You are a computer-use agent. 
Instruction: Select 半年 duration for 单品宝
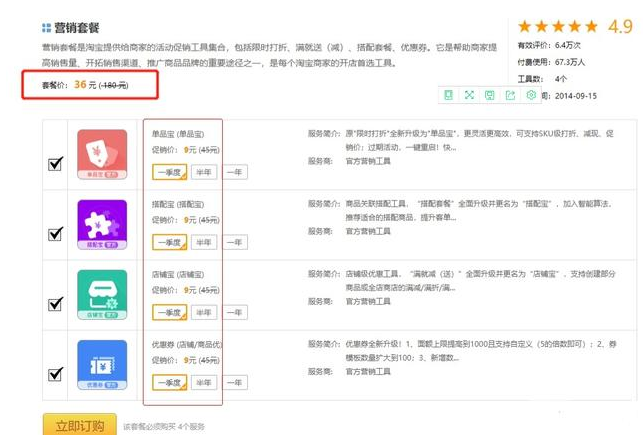point(204,172)
